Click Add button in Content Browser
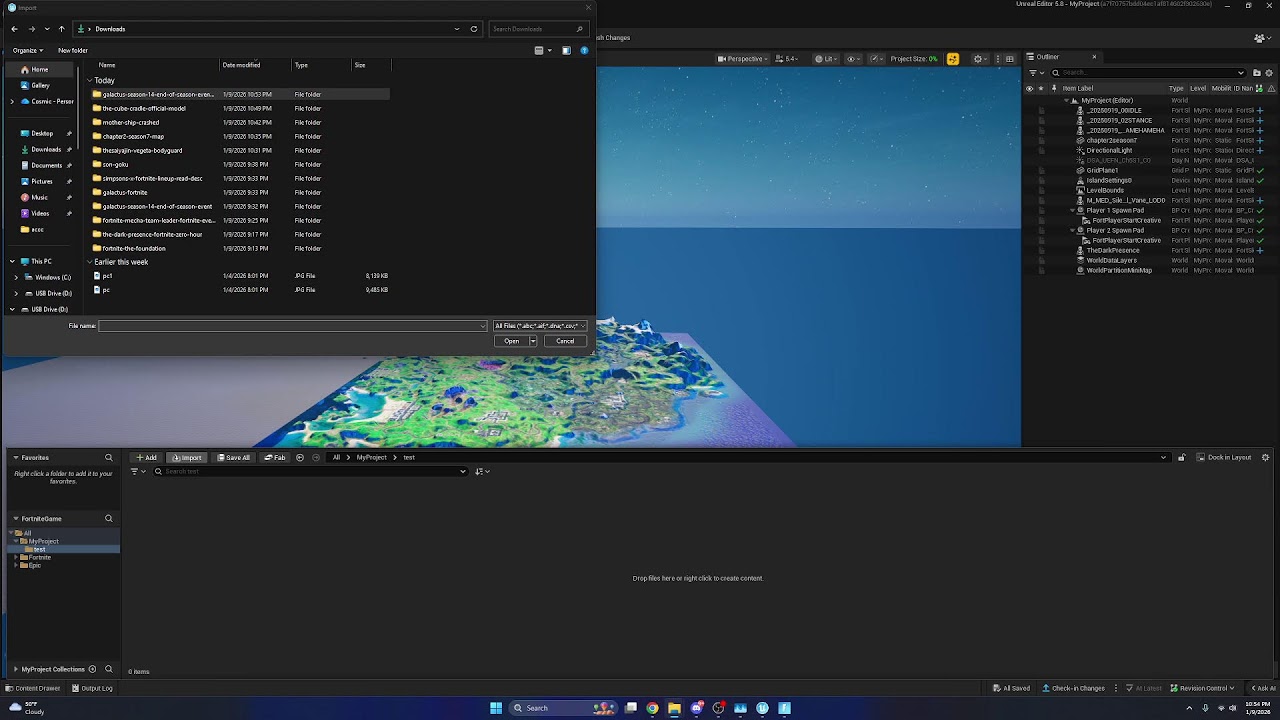Viewport: 1280px width, 720px height. pyautogui.click(x=147, y=458)
